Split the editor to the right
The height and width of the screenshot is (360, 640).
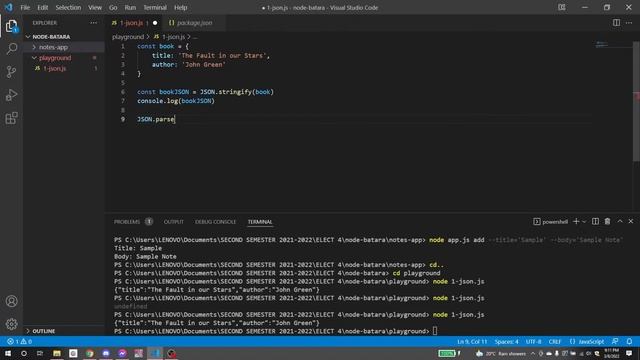click(x=616, y=23)
